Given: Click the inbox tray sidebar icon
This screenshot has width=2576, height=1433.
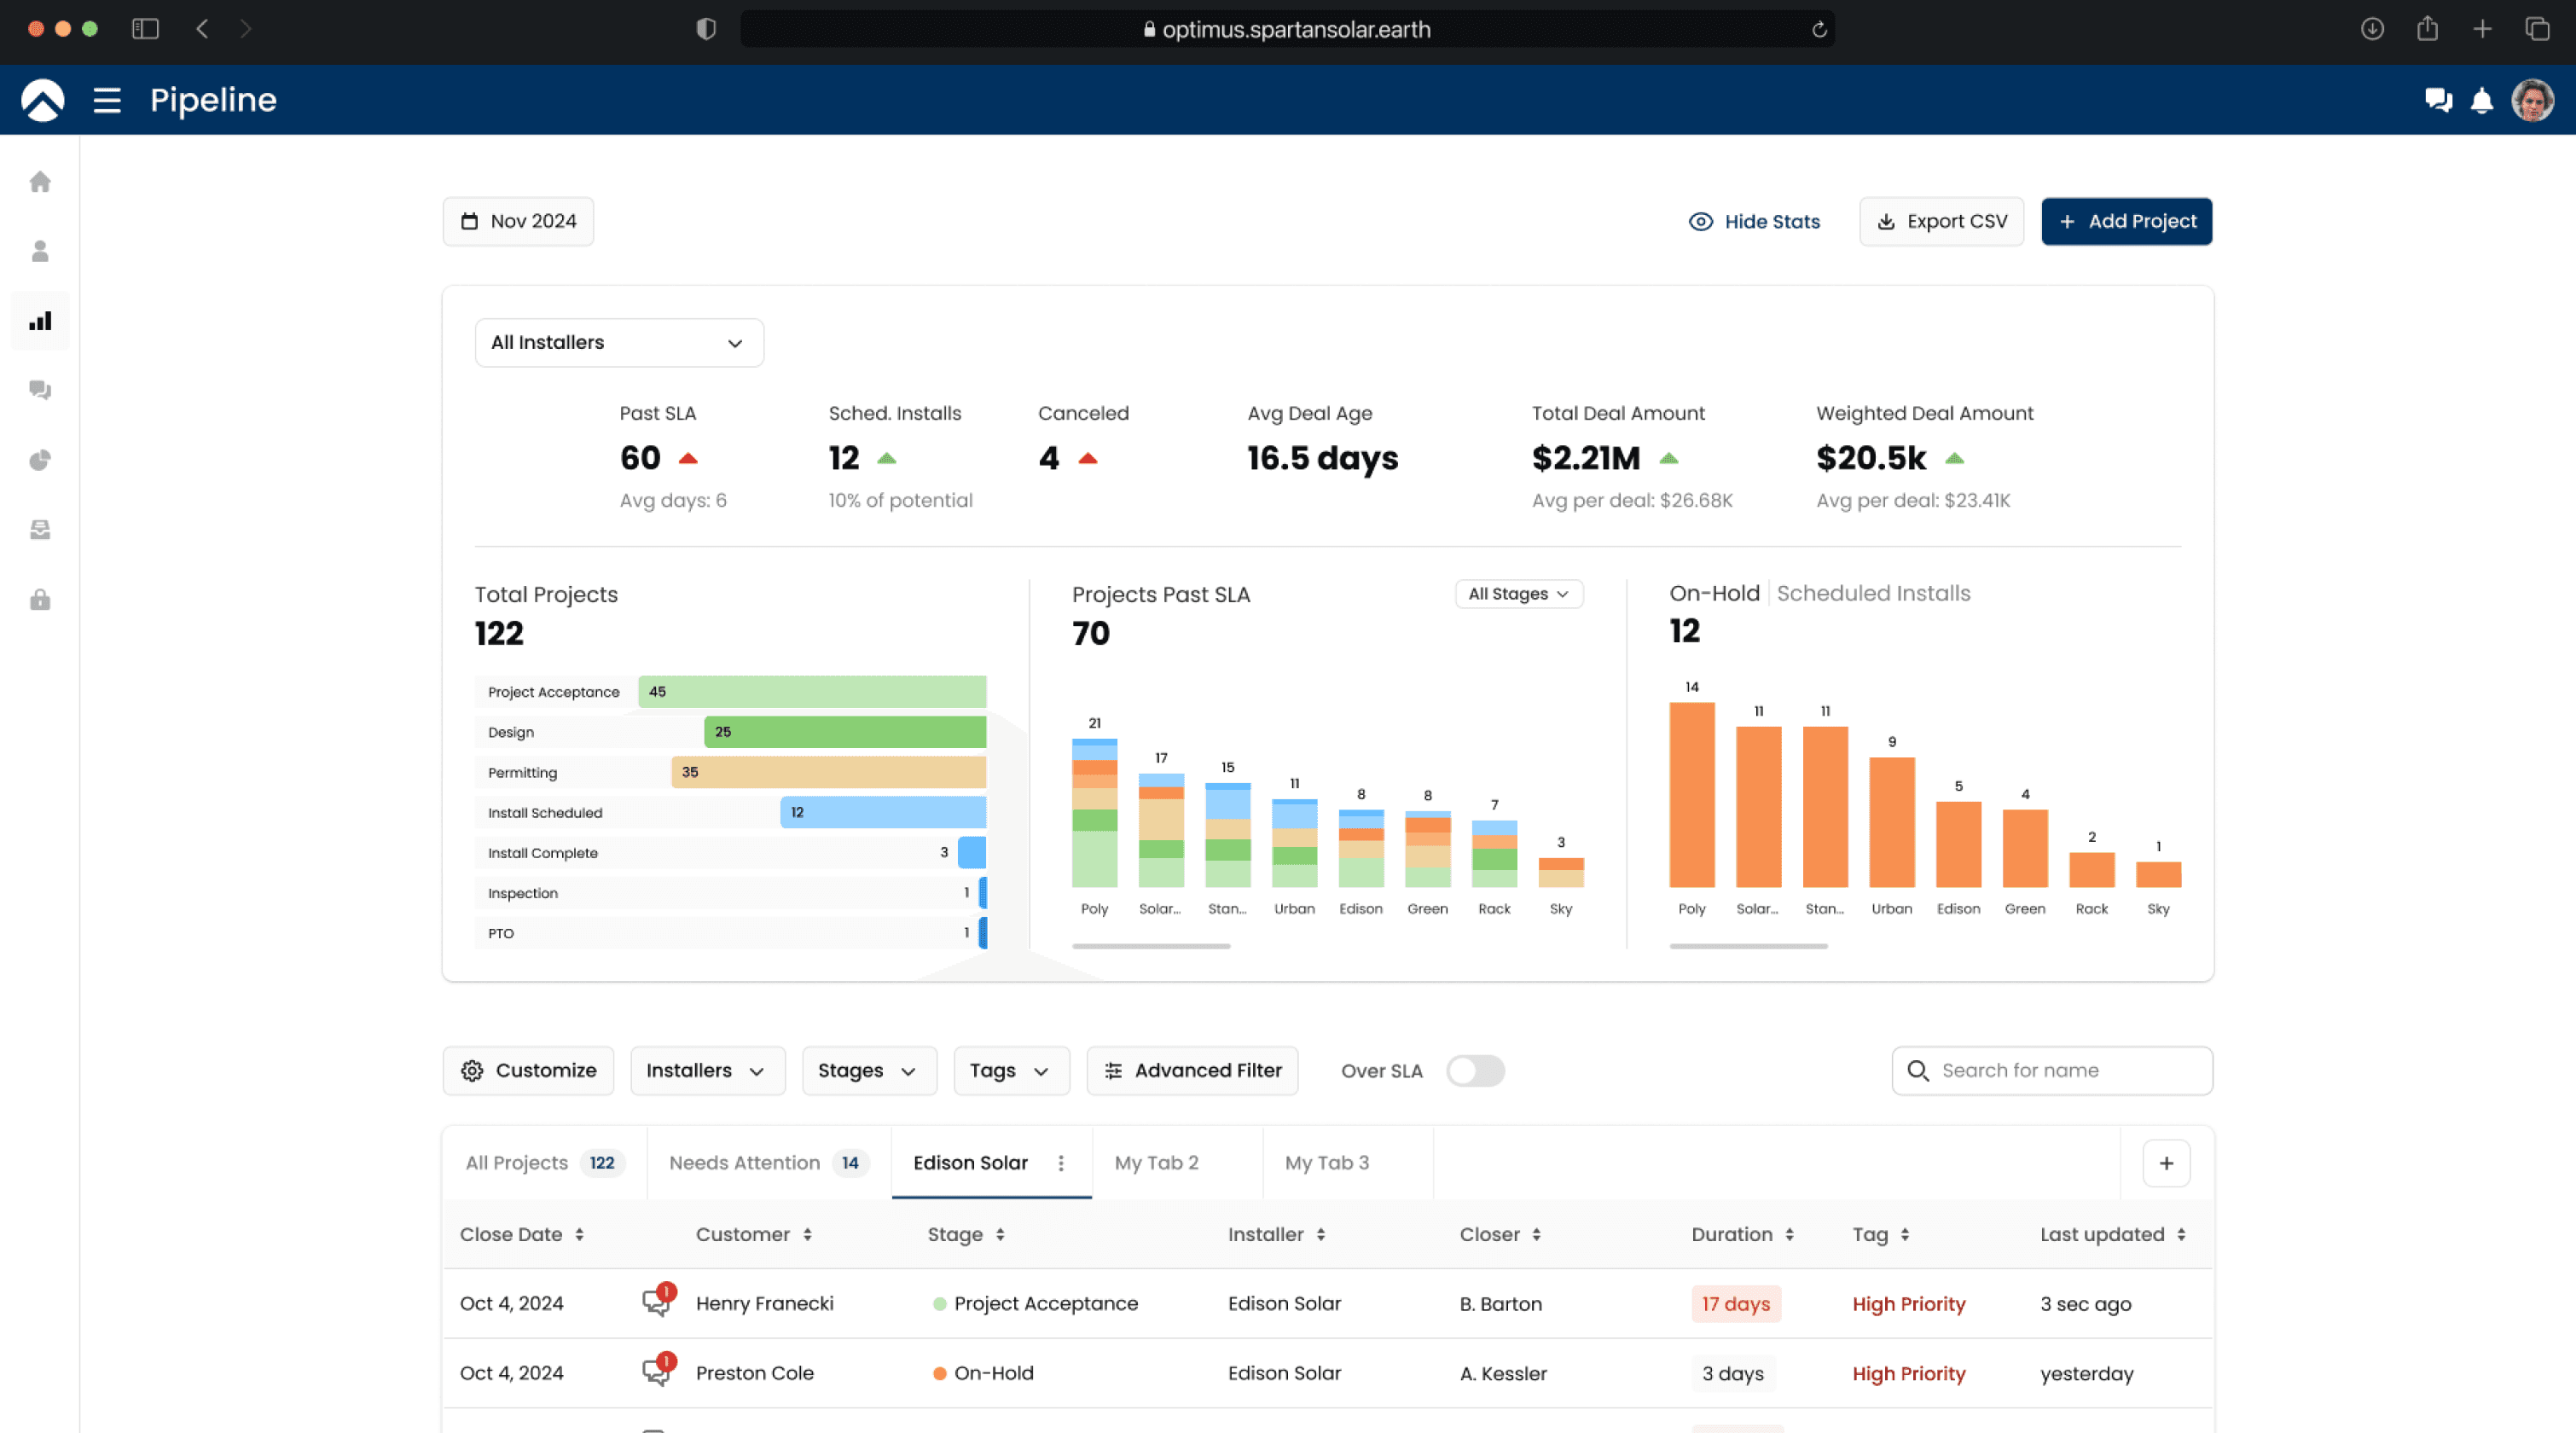Looking at the screenshot, I should (x=40, y=529).
